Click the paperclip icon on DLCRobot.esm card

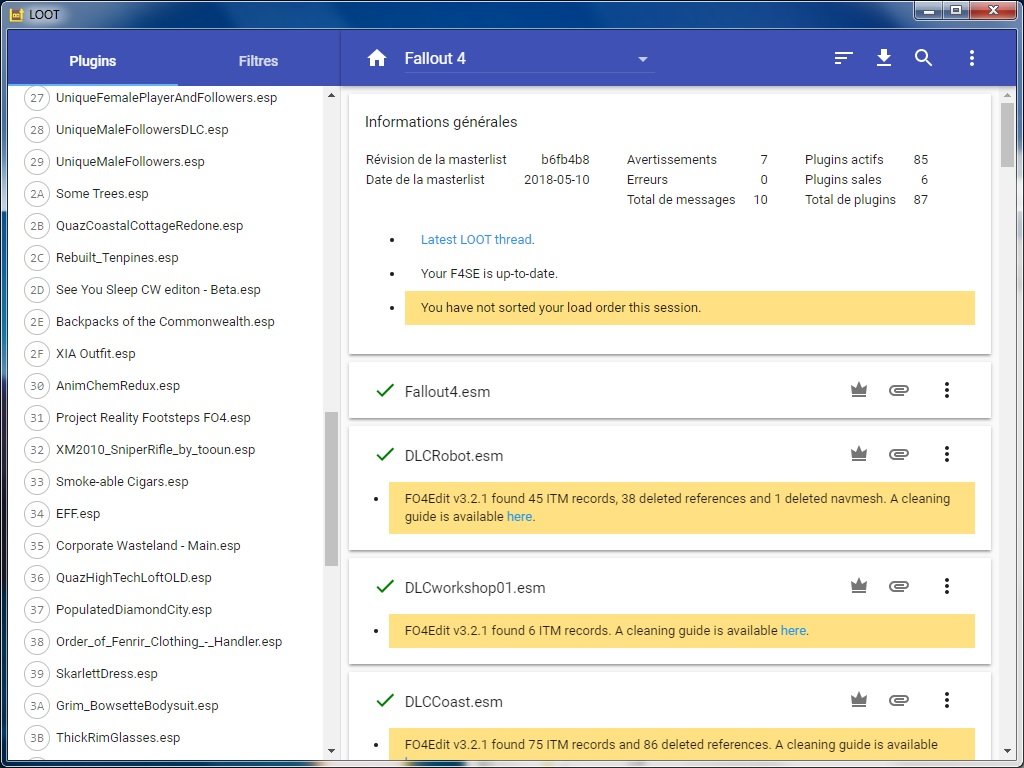[x=899, y=455]
